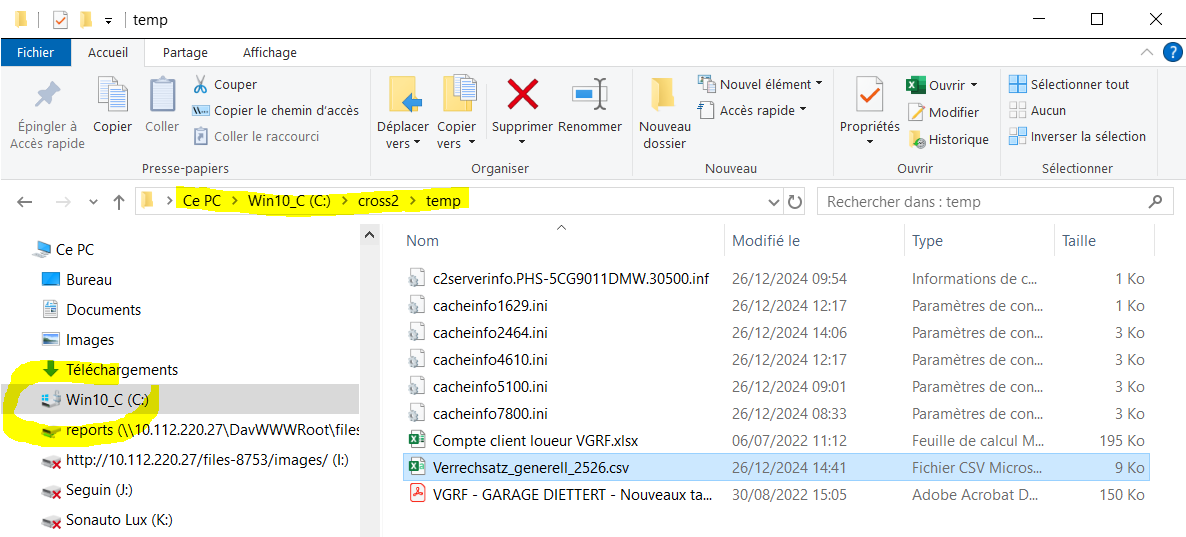Screen dimensions: 1186x537
Task: Click Win10_C (C:) in the address bar
Action: tap(289, 201)
